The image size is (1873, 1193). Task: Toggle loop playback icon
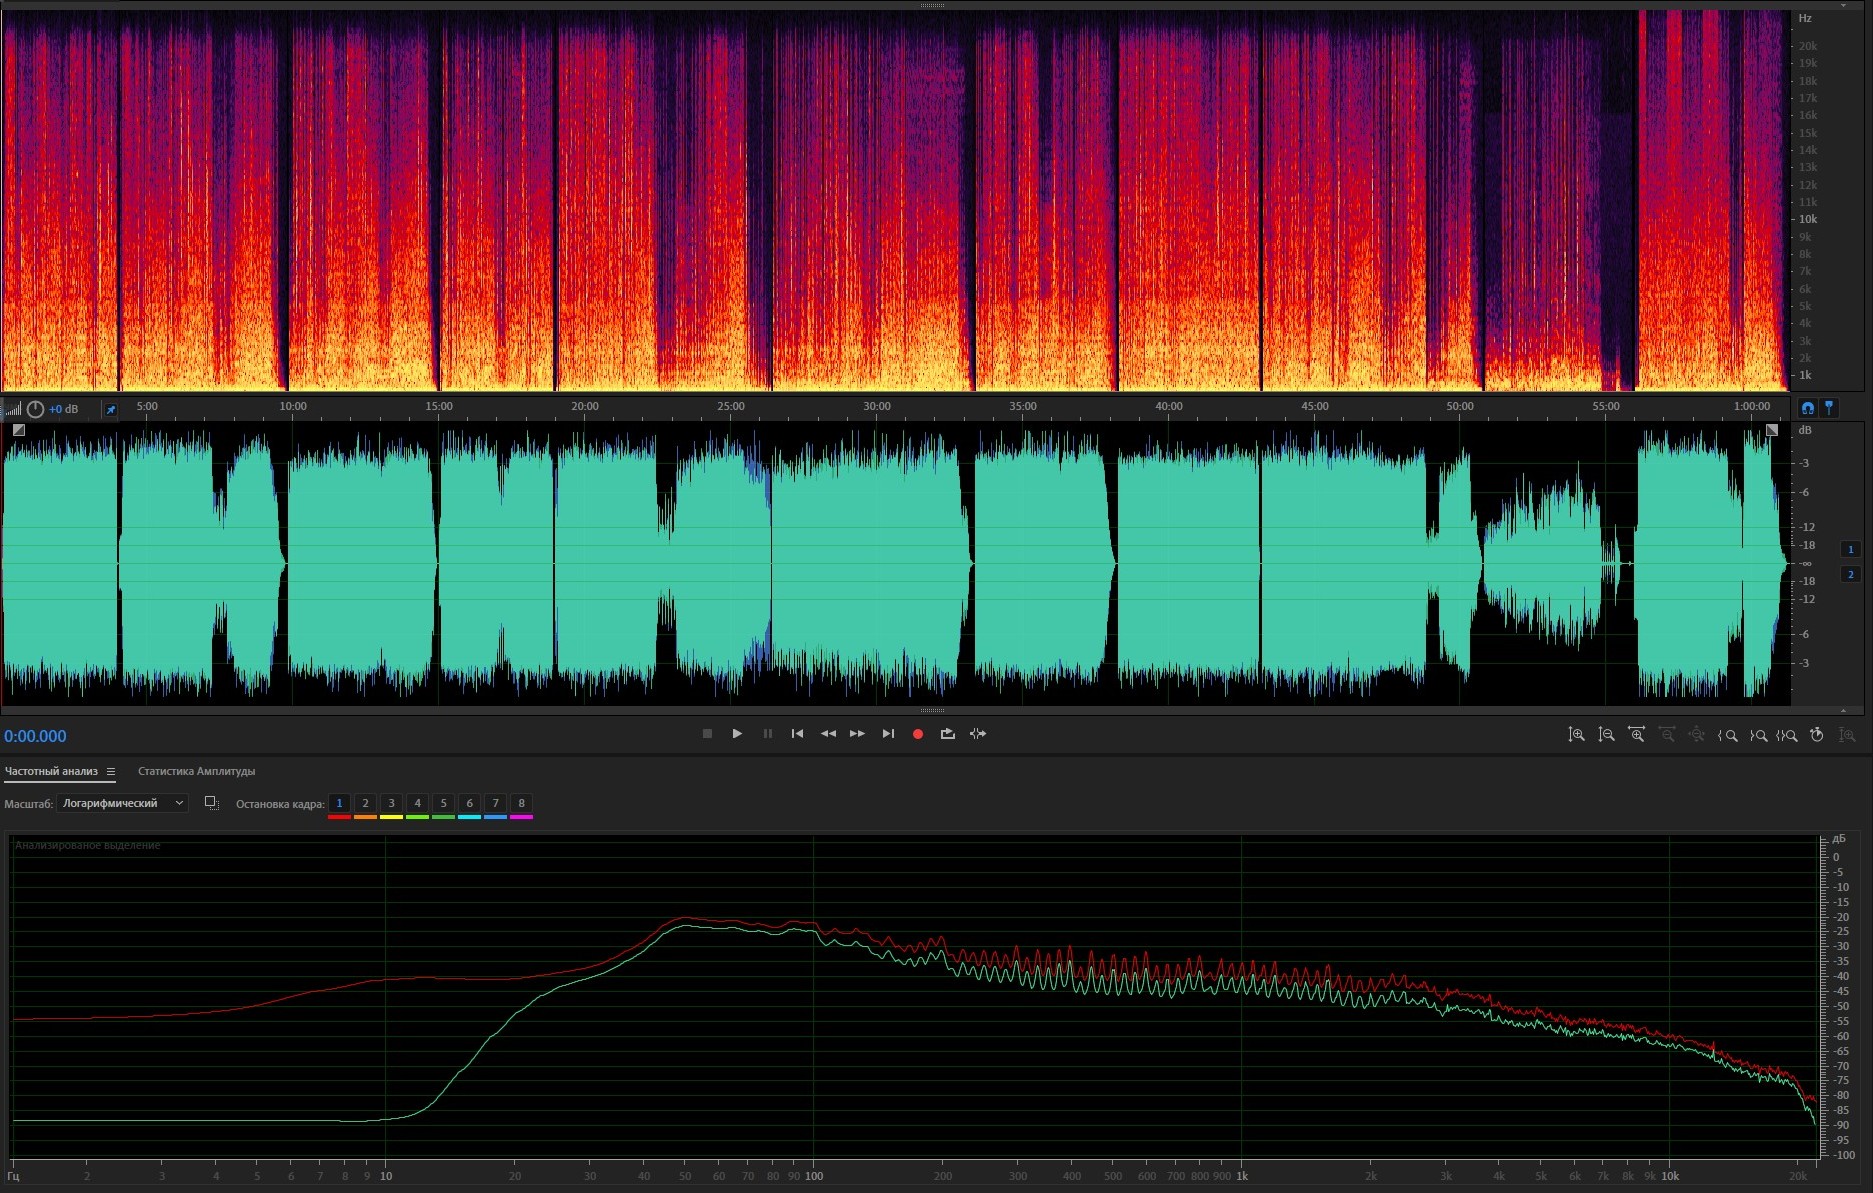[947, 734]
